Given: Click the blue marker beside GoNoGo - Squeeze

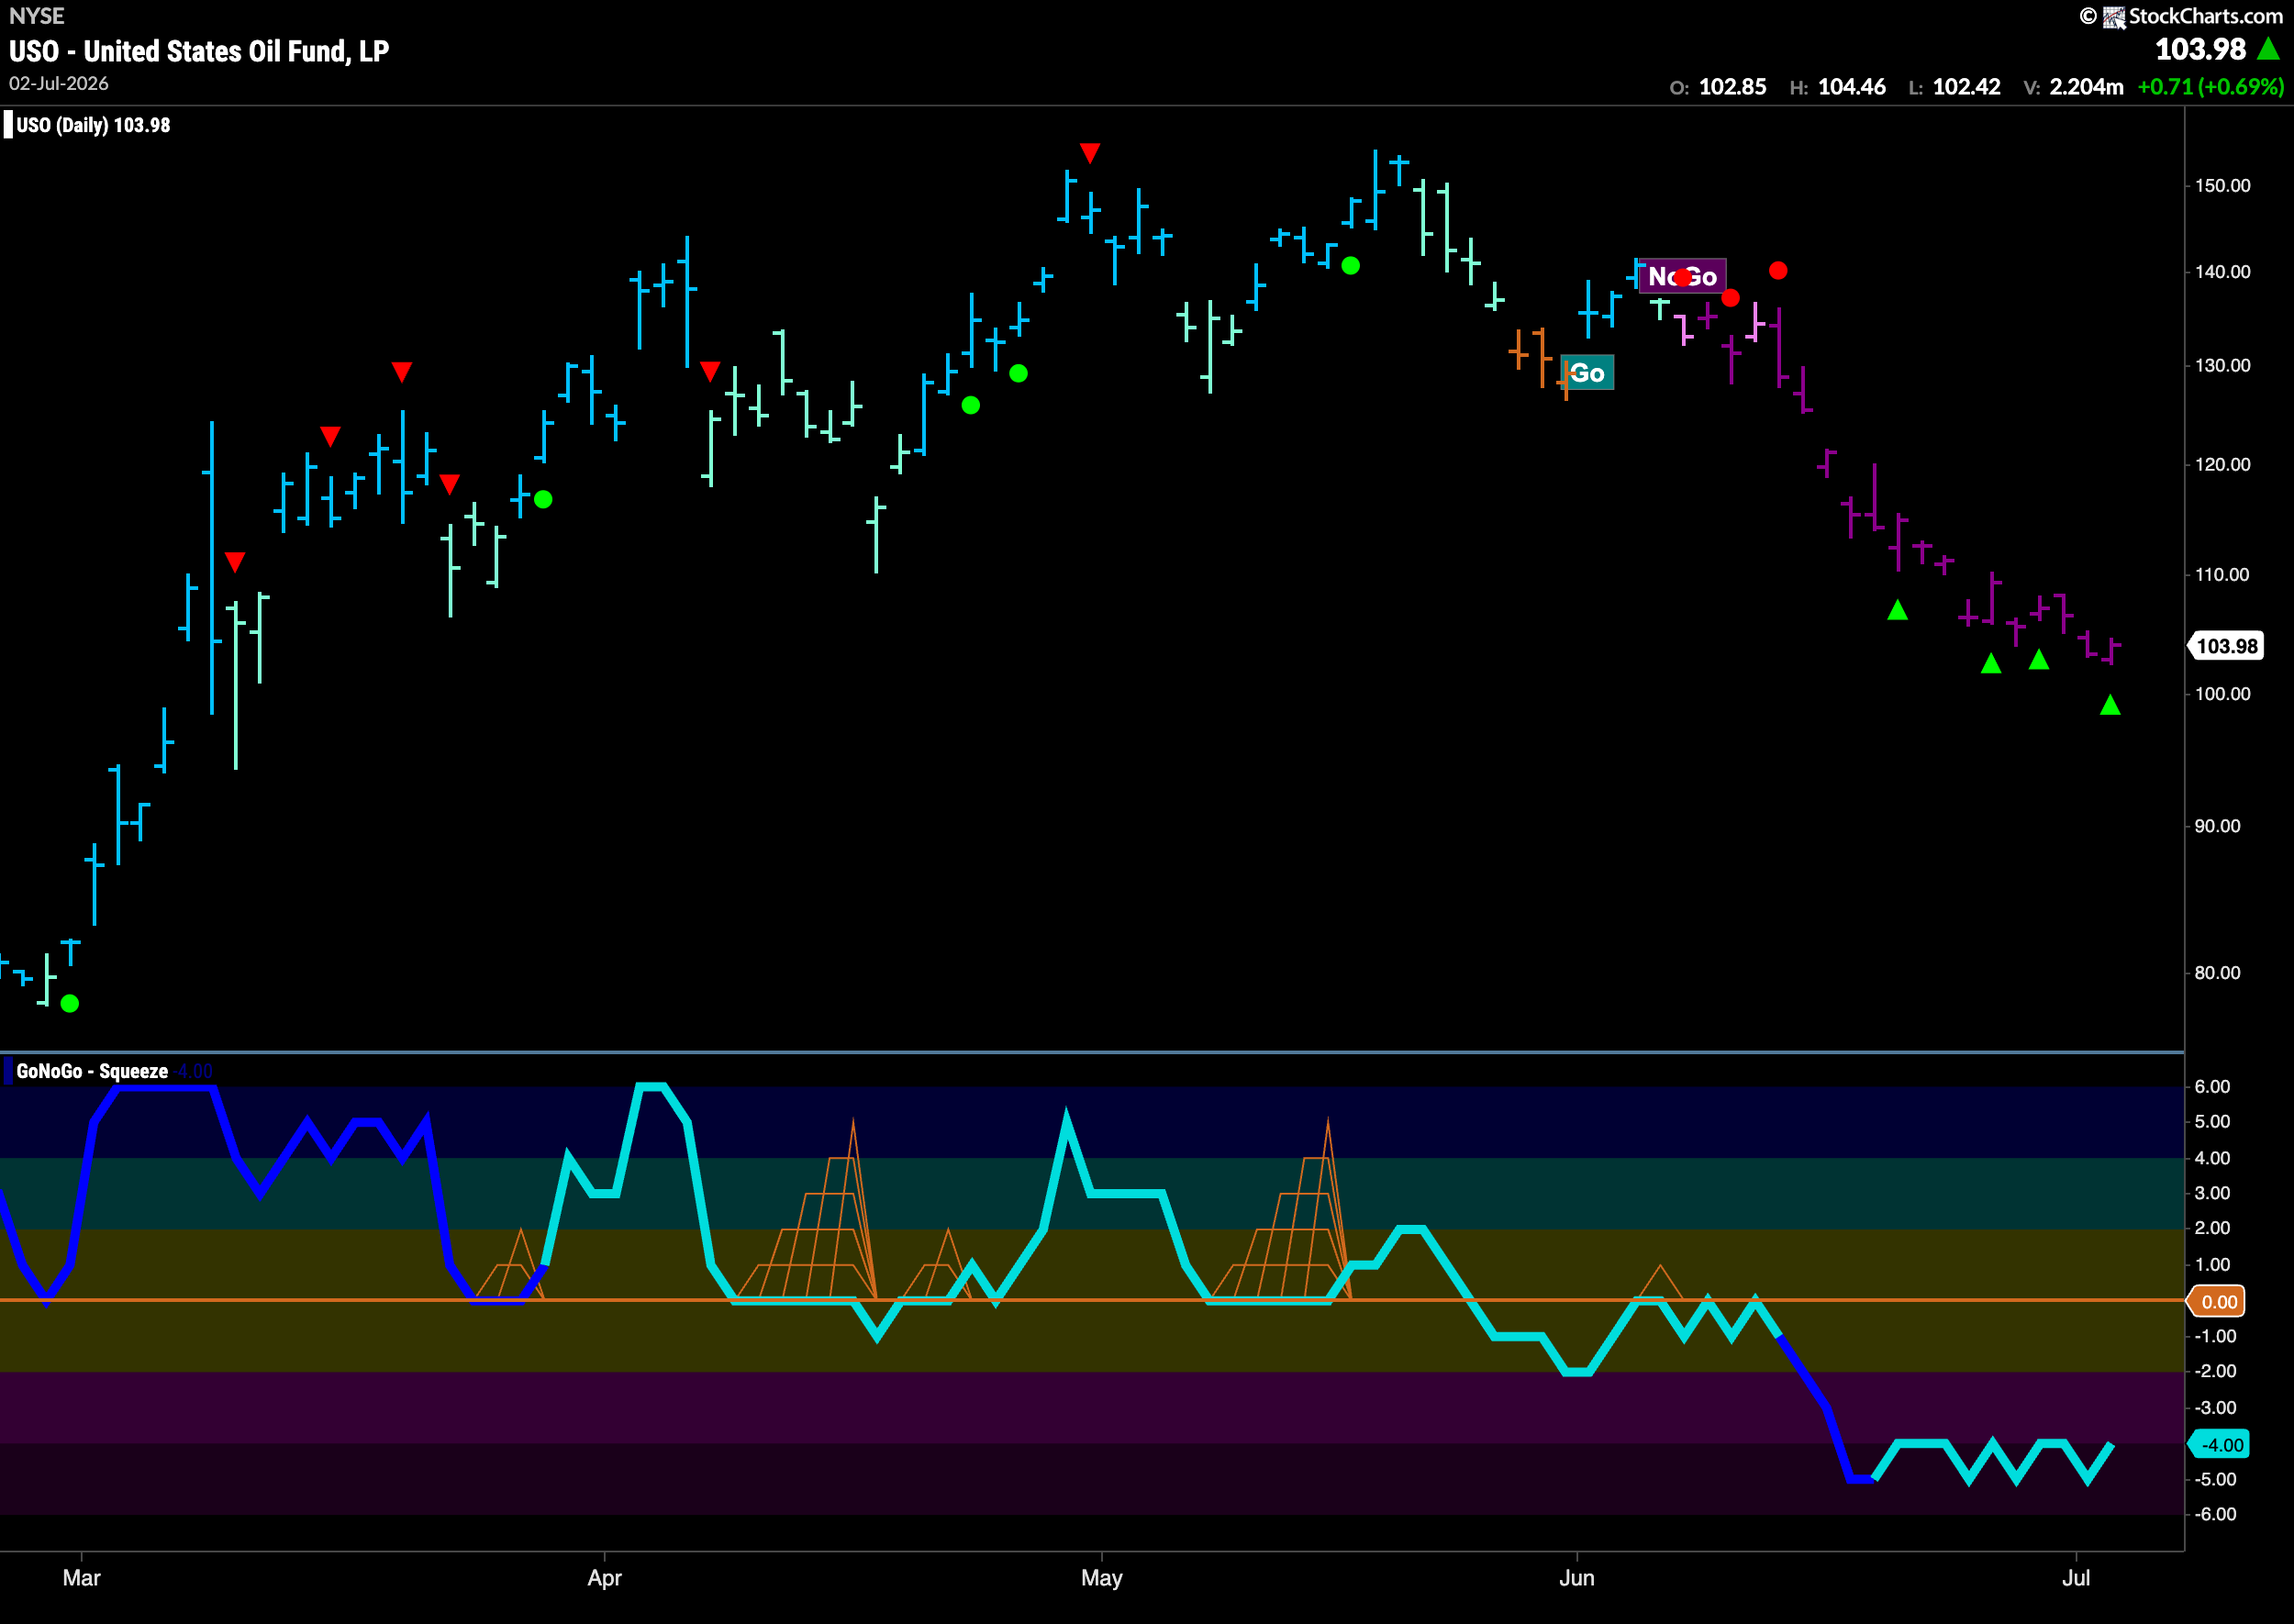Looking at the screenshot, I should [8, 1071].
